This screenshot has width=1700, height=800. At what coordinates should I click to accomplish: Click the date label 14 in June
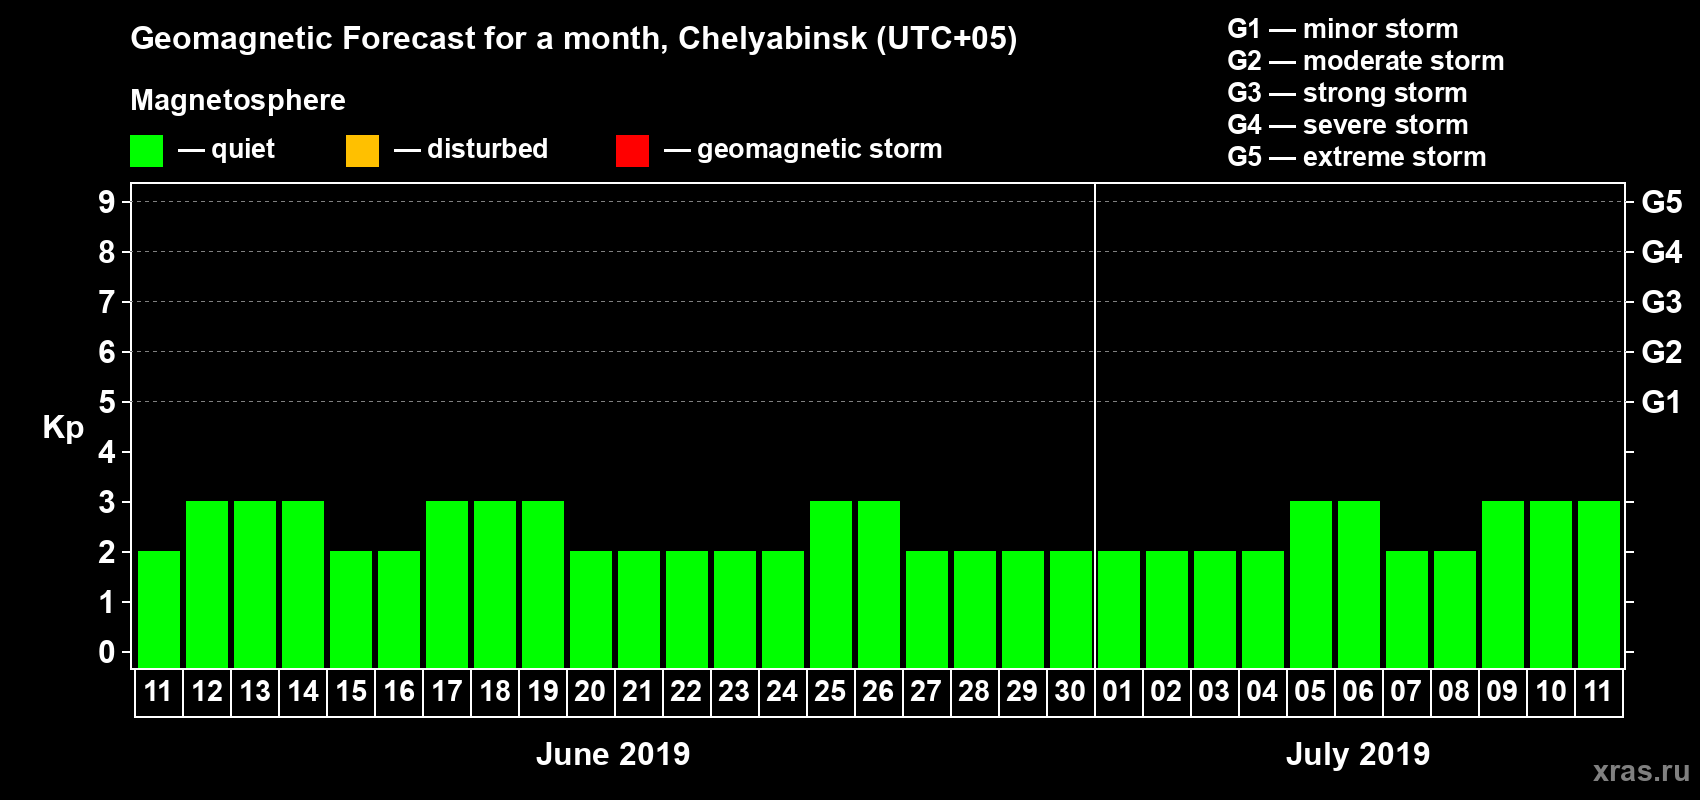click(x=303, y=692)
